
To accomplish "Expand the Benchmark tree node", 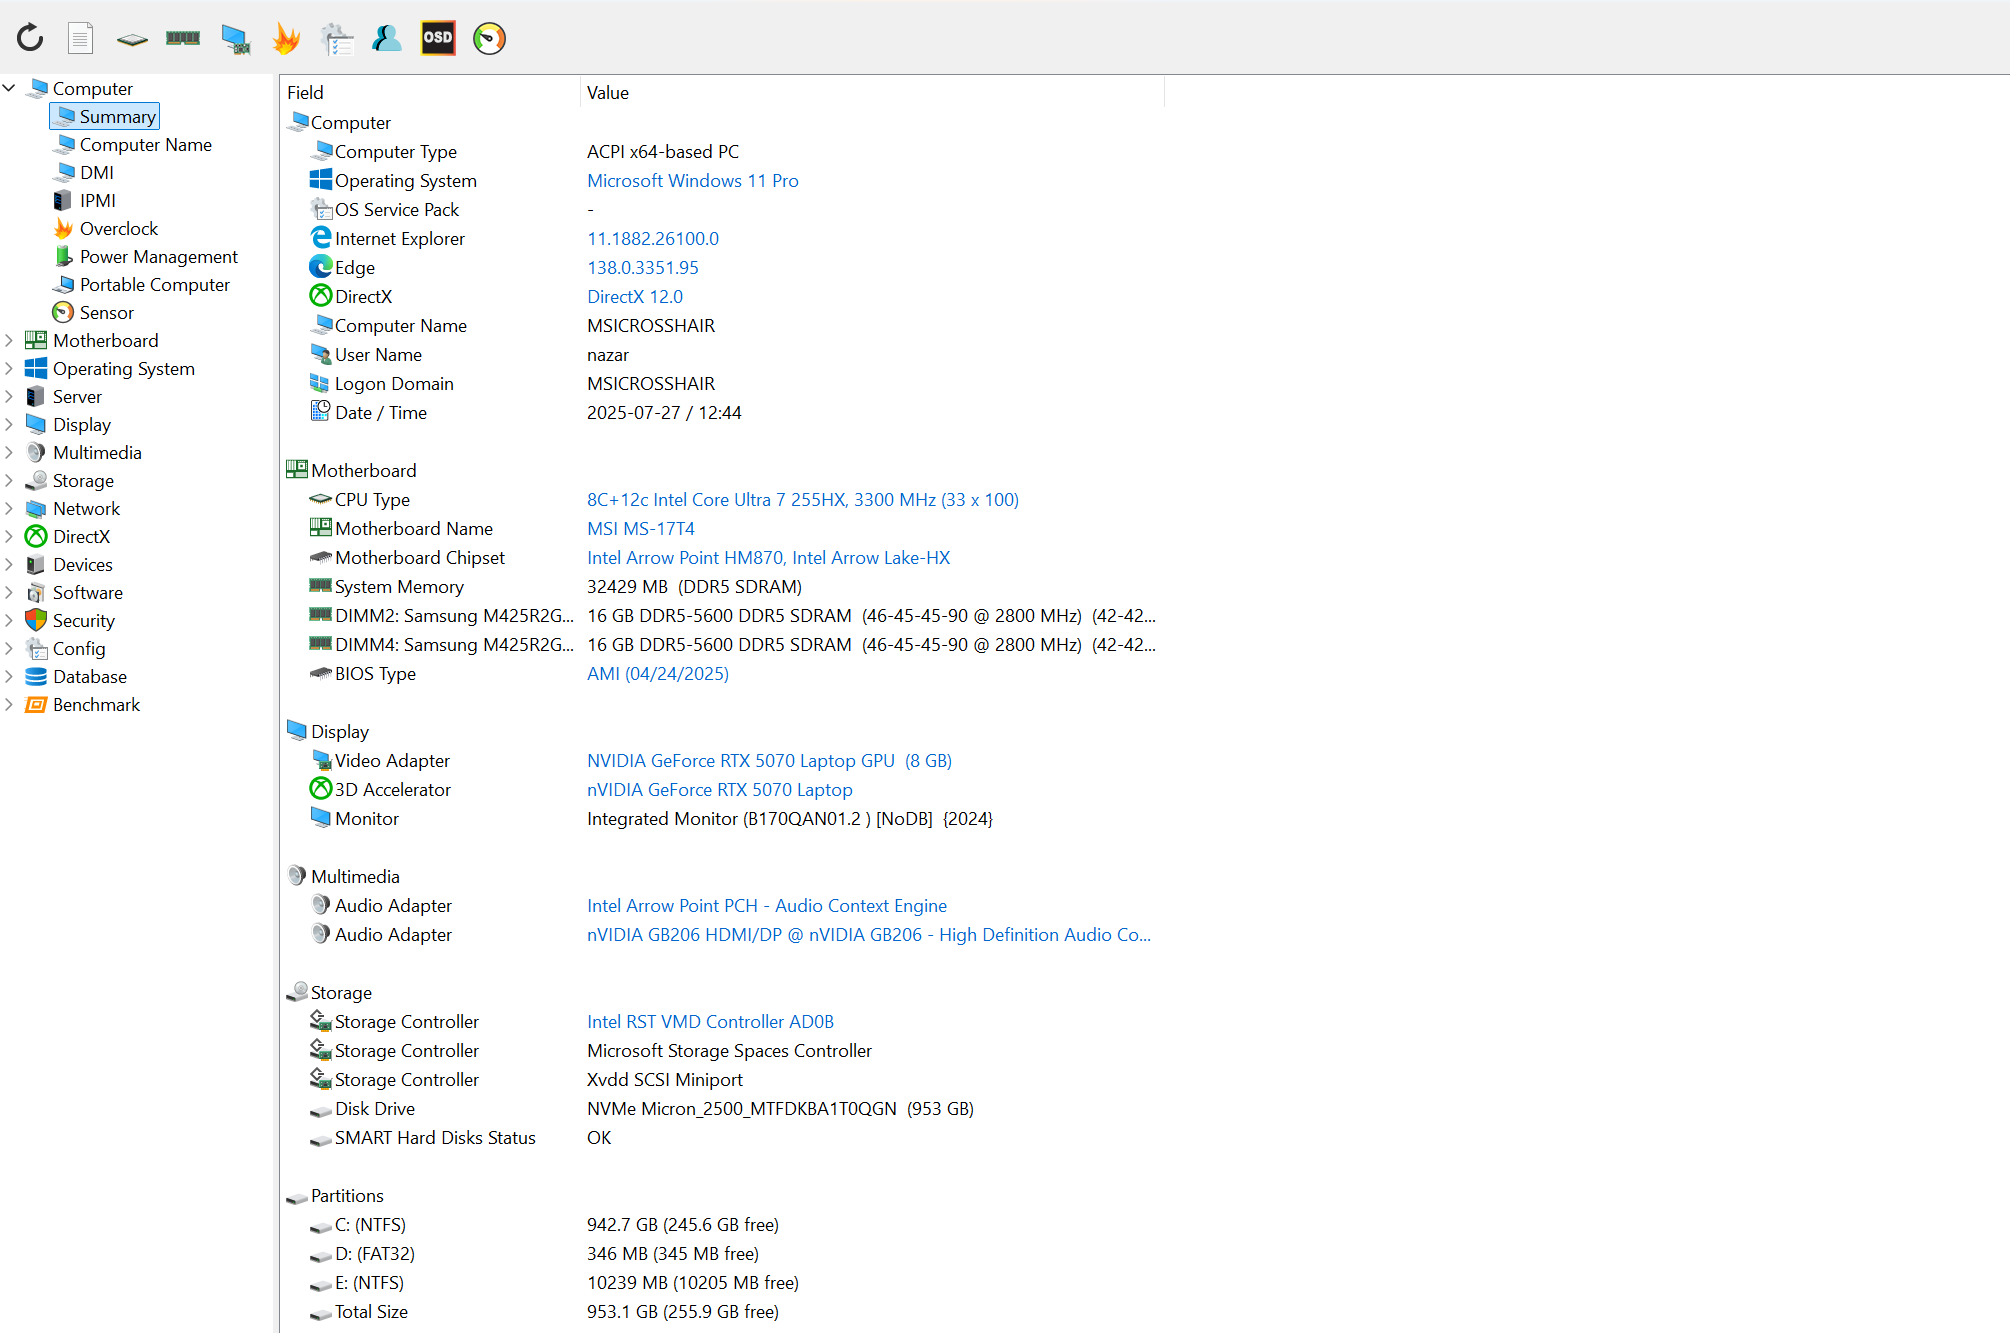I will [x=9, y=704].
